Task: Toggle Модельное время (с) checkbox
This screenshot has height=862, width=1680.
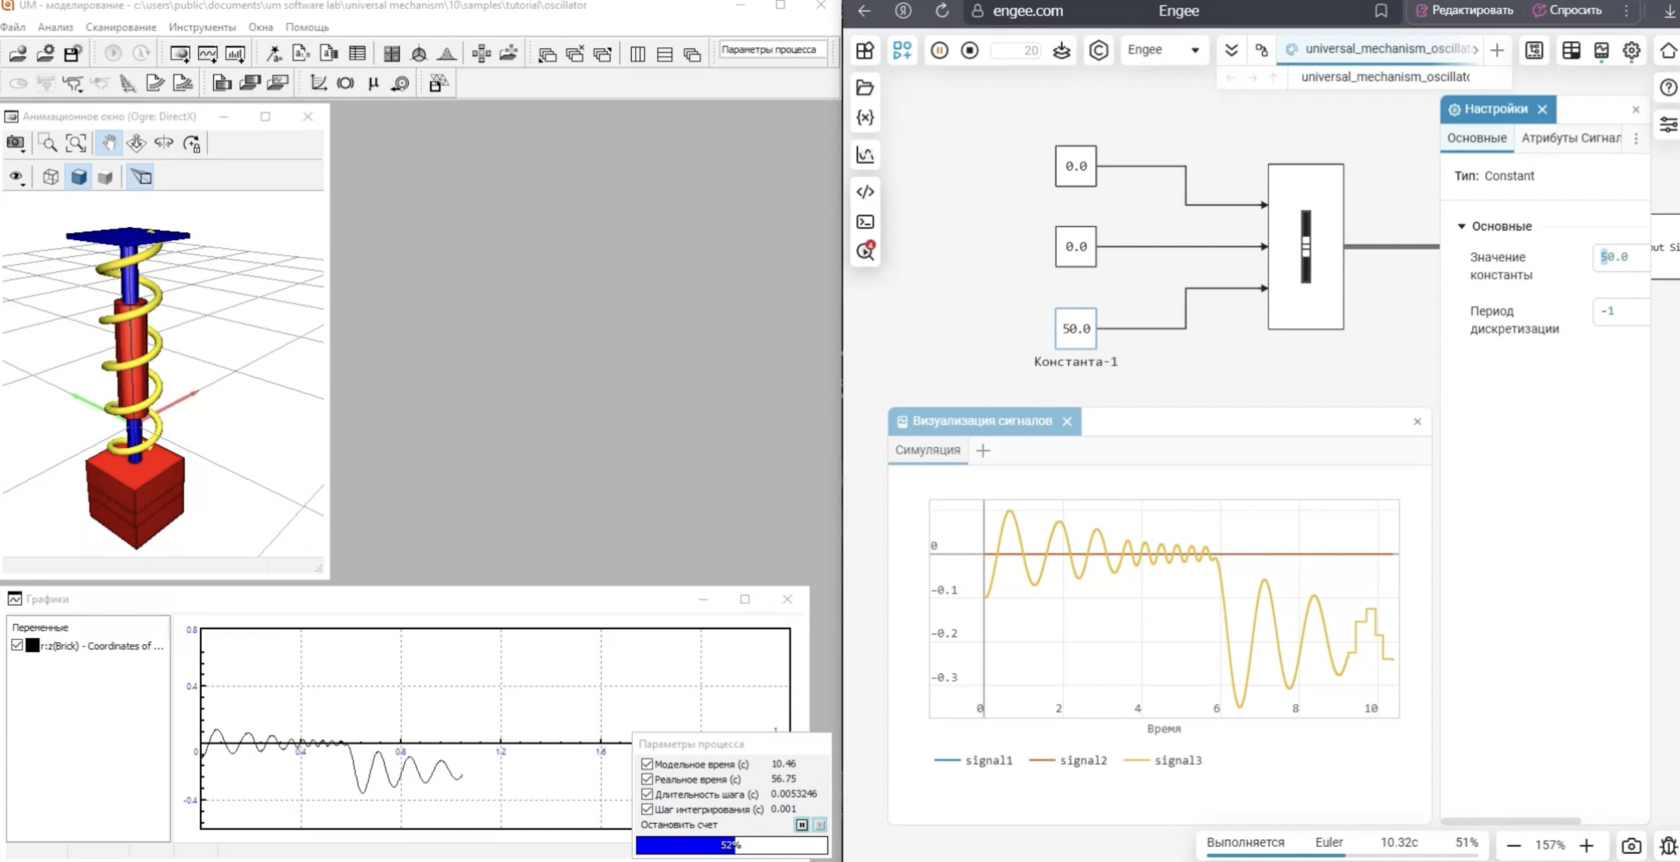Action: pyautogui.click(x=647, y=764)
